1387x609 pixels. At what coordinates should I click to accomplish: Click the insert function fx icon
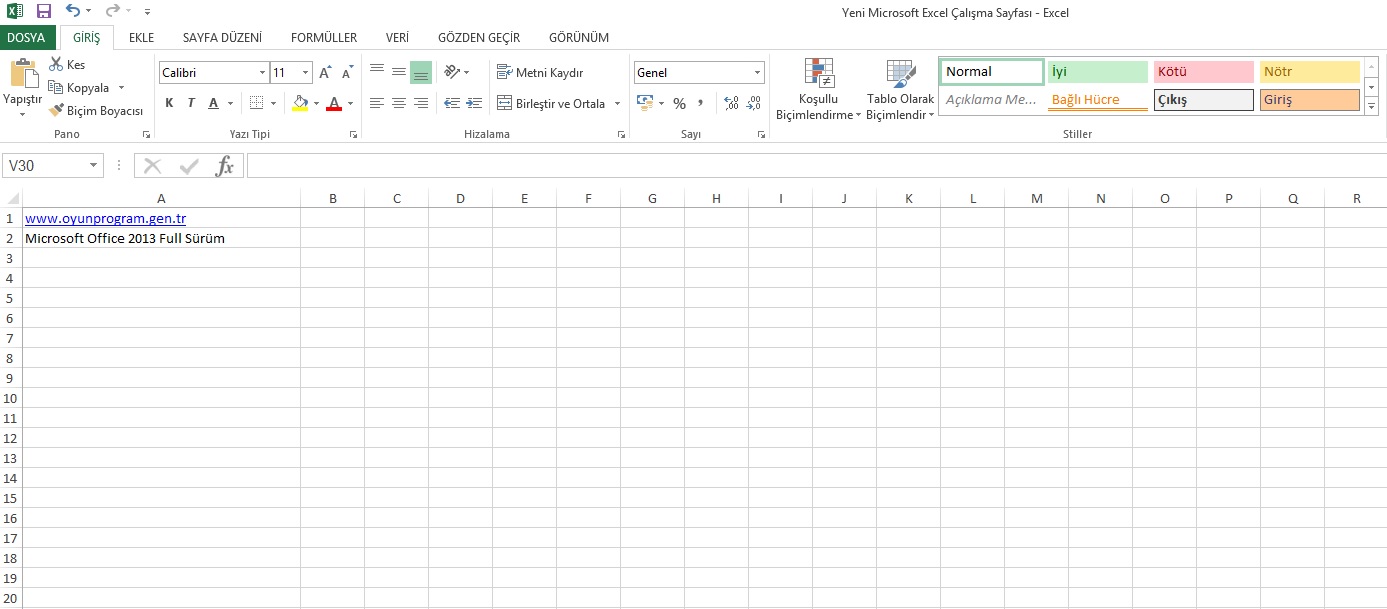coord(225,166)
